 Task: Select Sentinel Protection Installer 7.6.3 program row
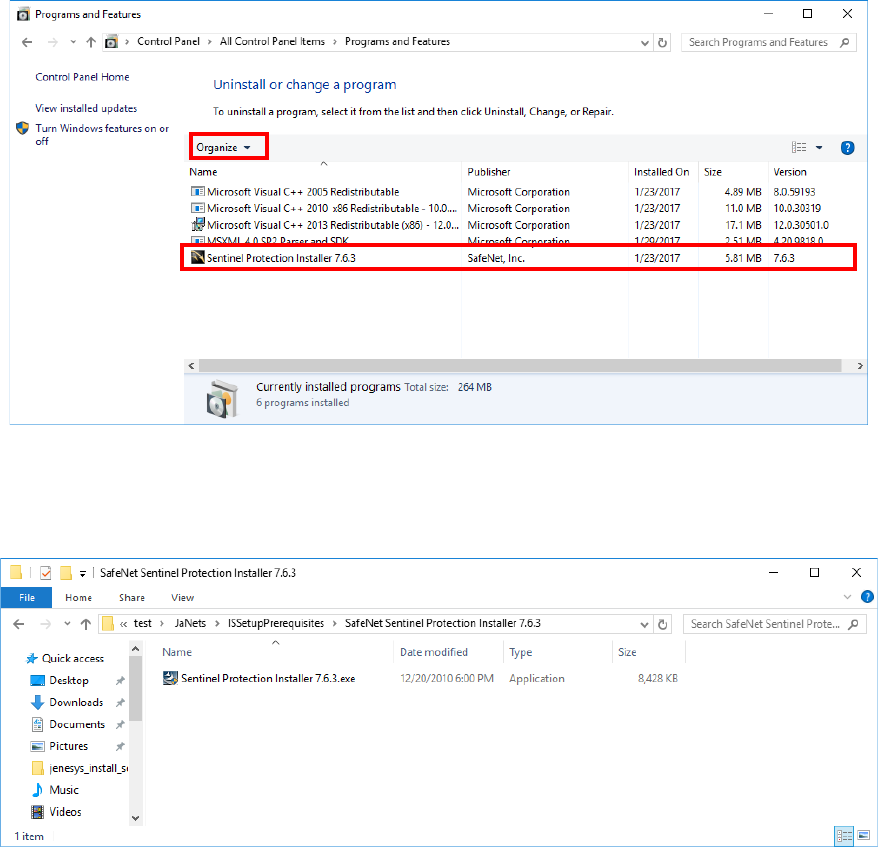click(521, 258)
